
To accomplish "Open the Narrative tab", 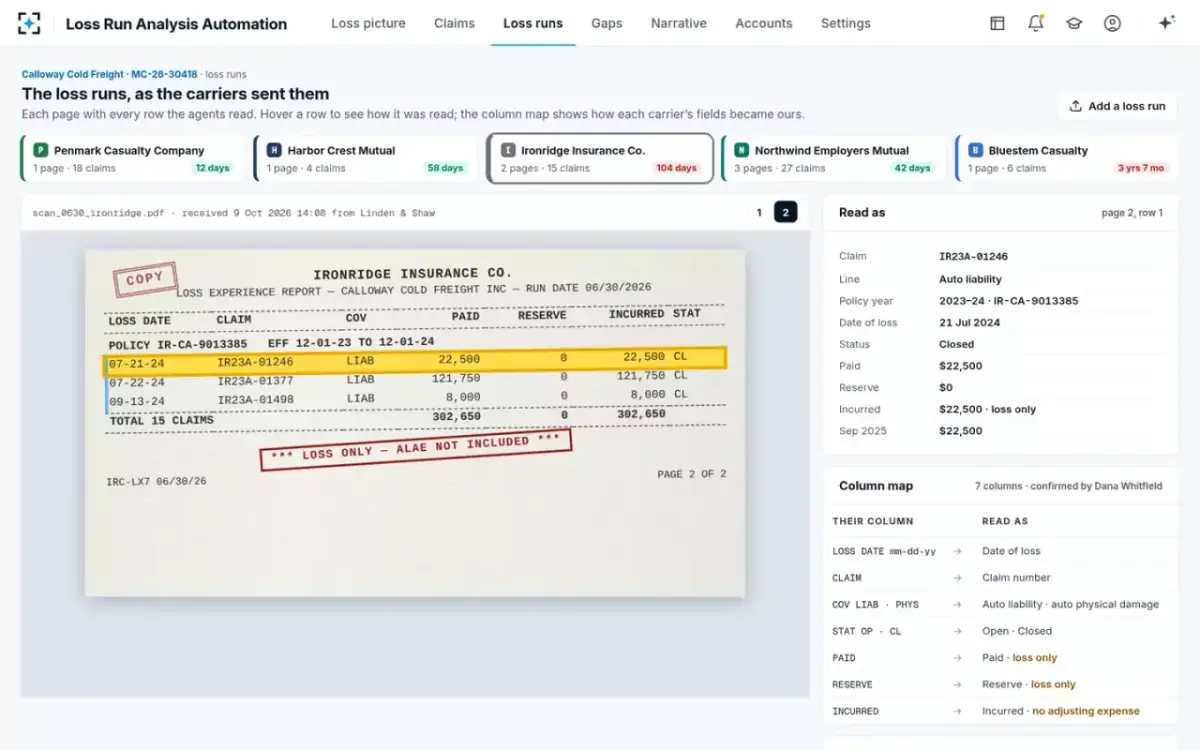I will click(x=679, y=23).
